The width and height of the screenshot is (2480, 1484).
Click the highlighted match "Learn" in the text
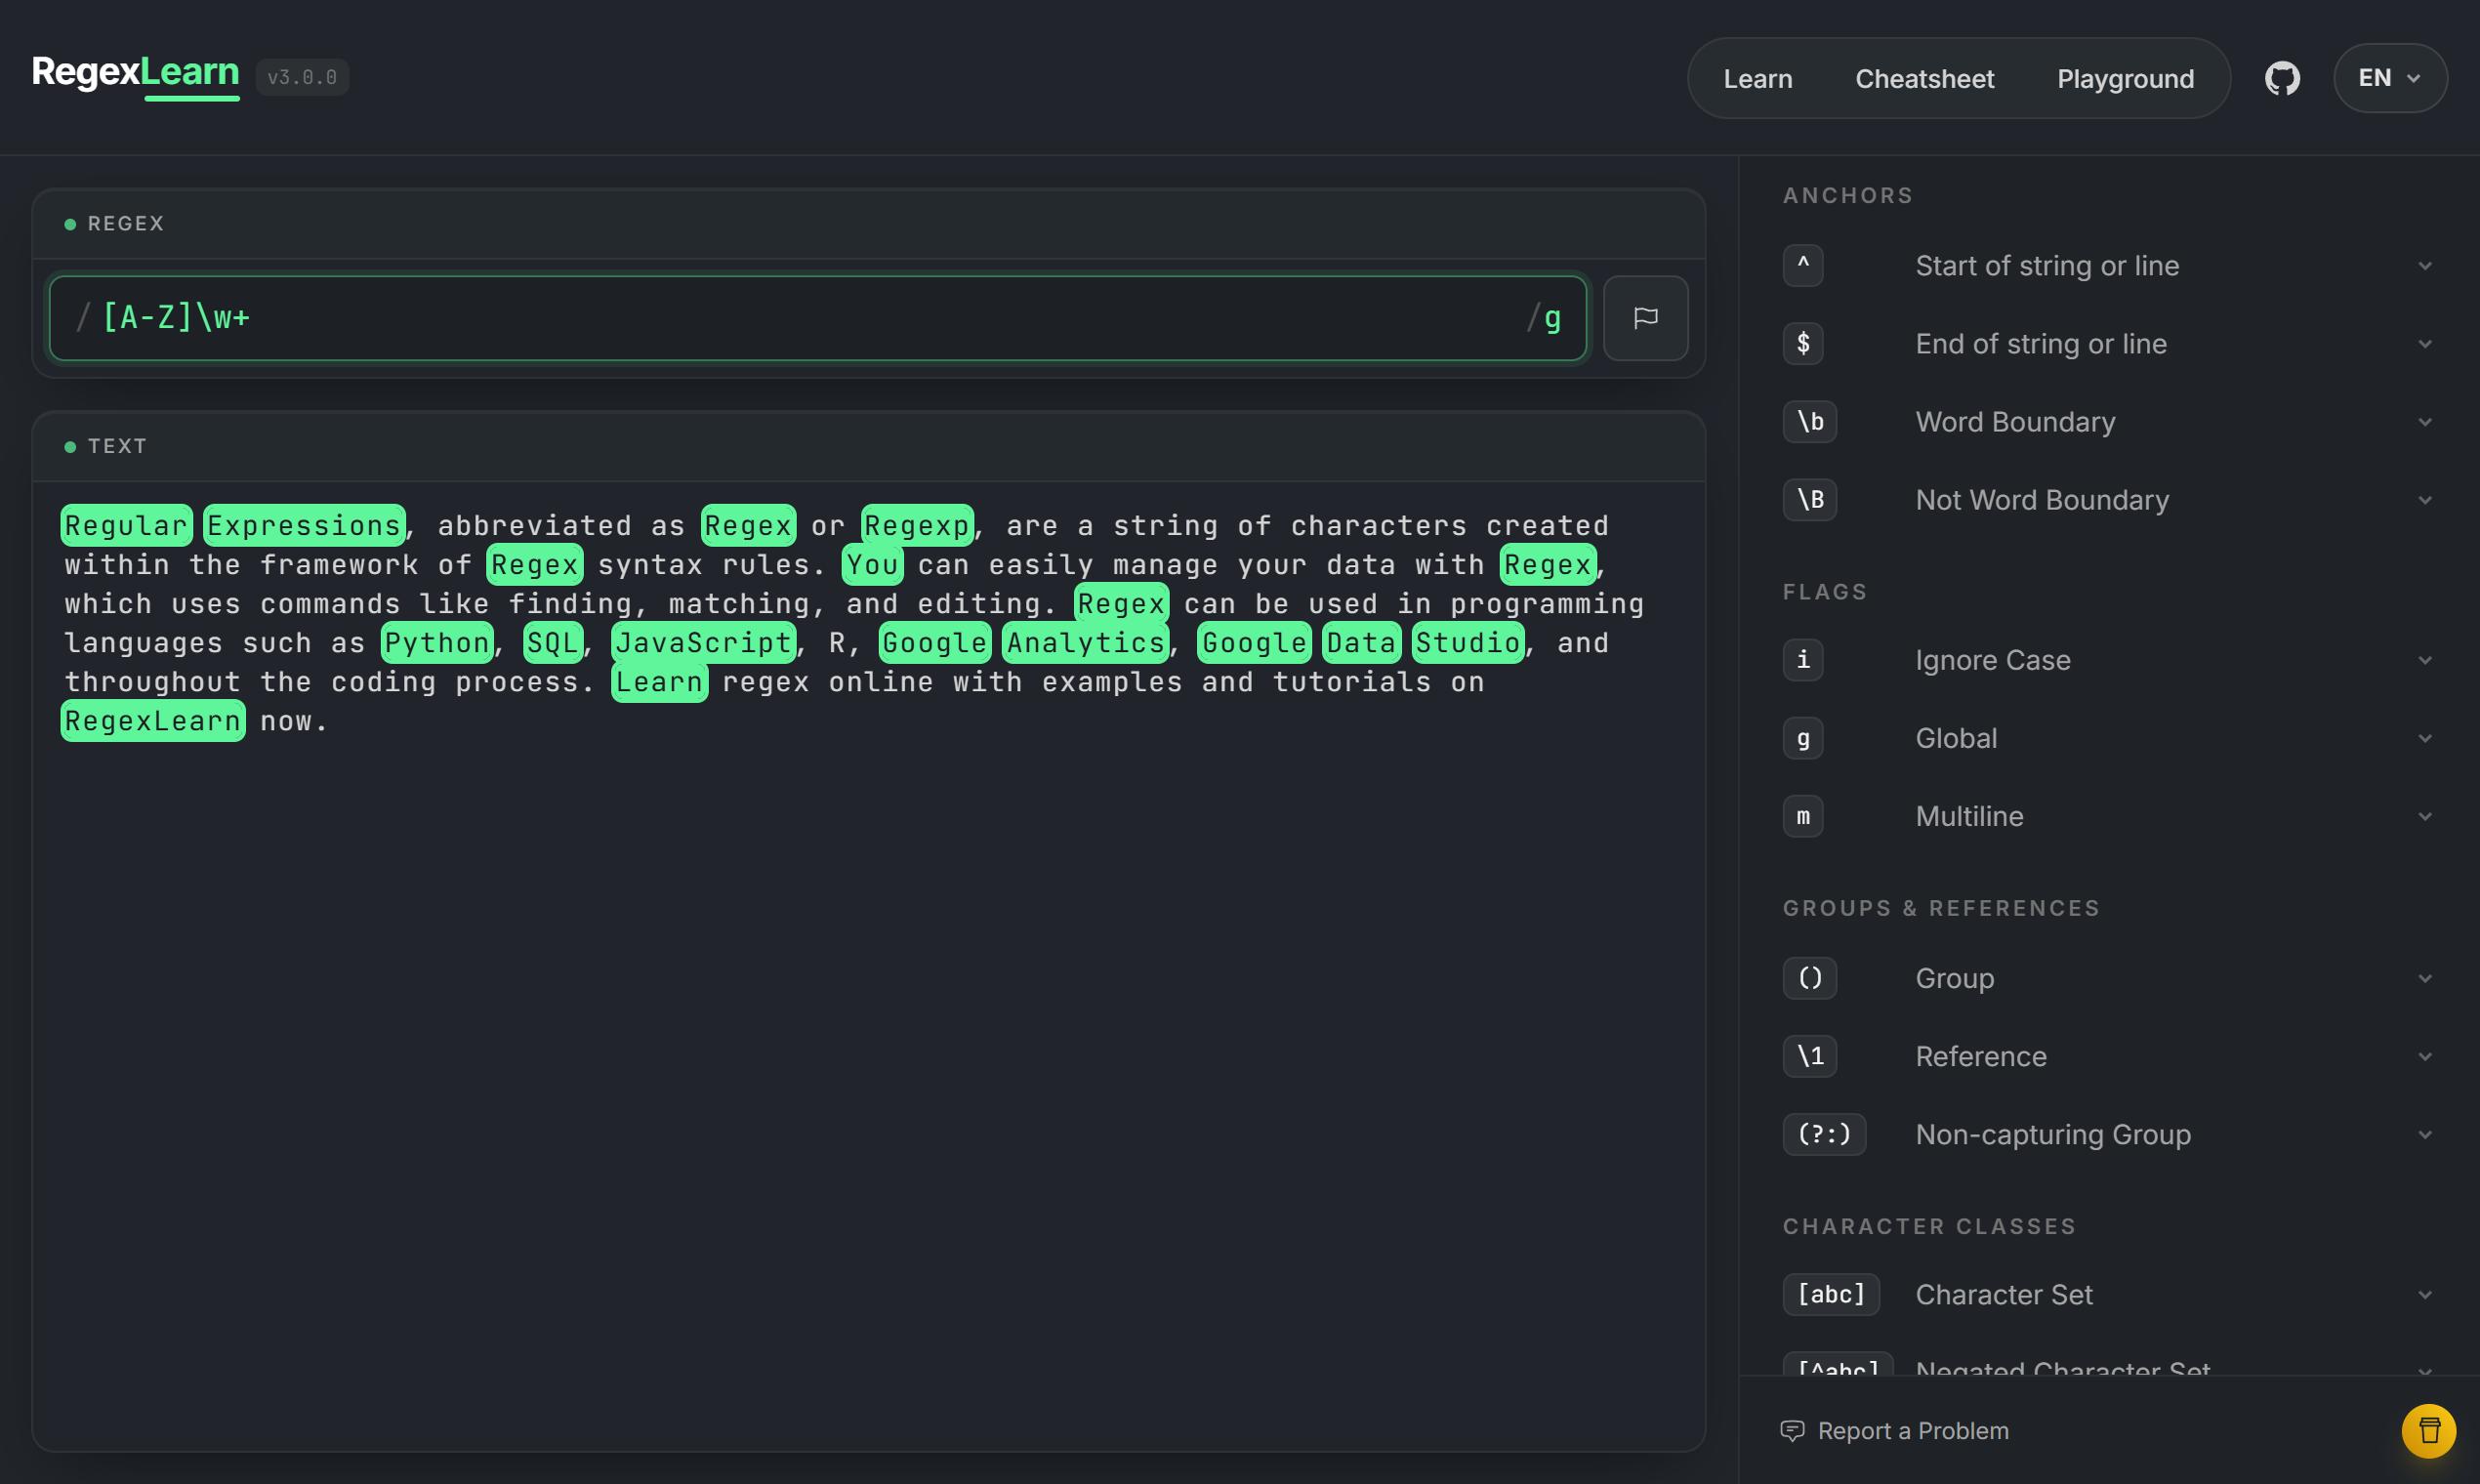click(659, 681)
